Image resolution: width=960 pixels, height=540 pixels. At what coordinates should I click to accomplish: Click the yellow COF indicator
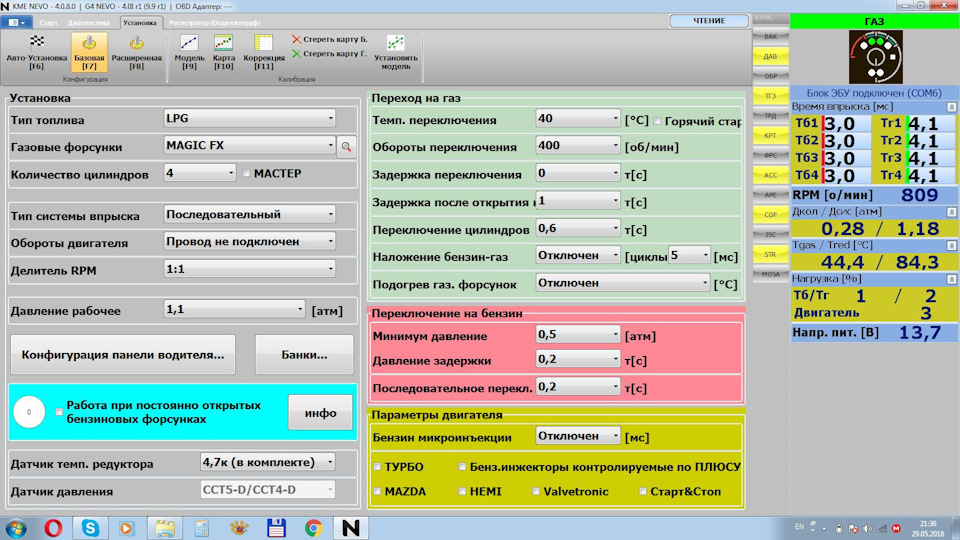[770, 215]
